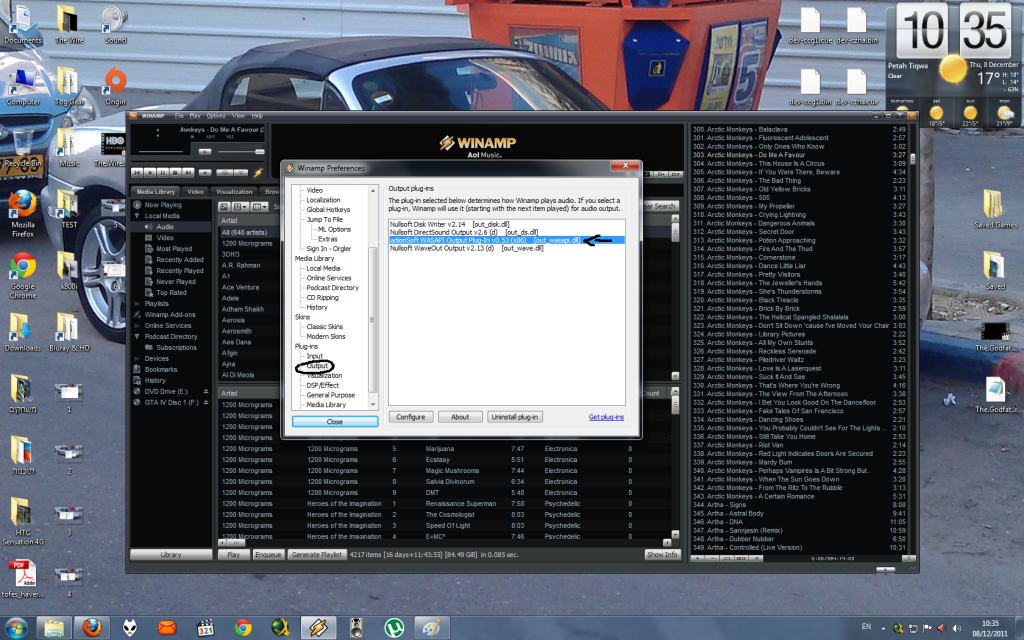The image size is (1024, 640).
Task: Select Output under Plug-ins in preferences tree
Action: coord(317,366)
